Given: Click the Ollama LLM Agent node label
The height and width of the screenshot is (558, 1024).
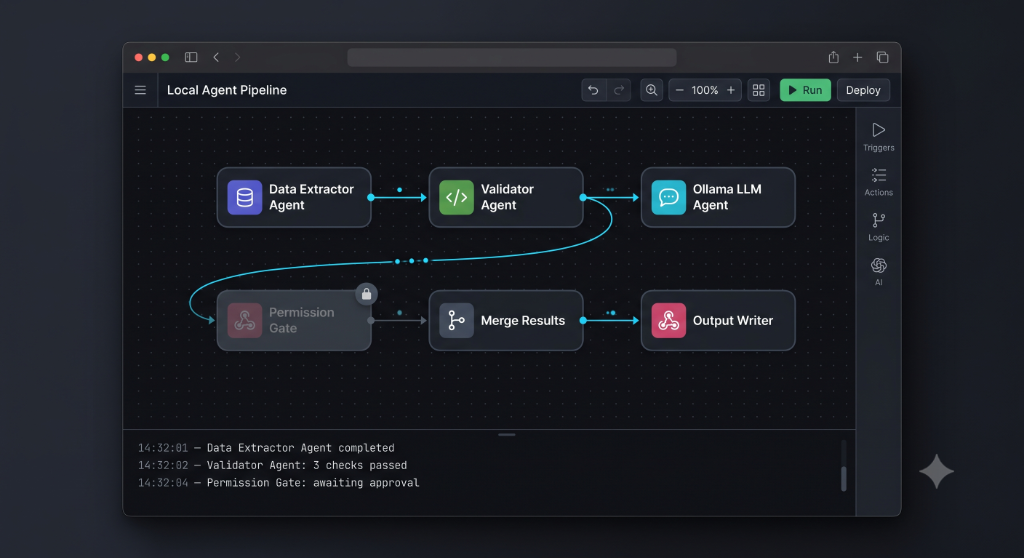Looking at the screenshot, I should [x=726, y=197].
